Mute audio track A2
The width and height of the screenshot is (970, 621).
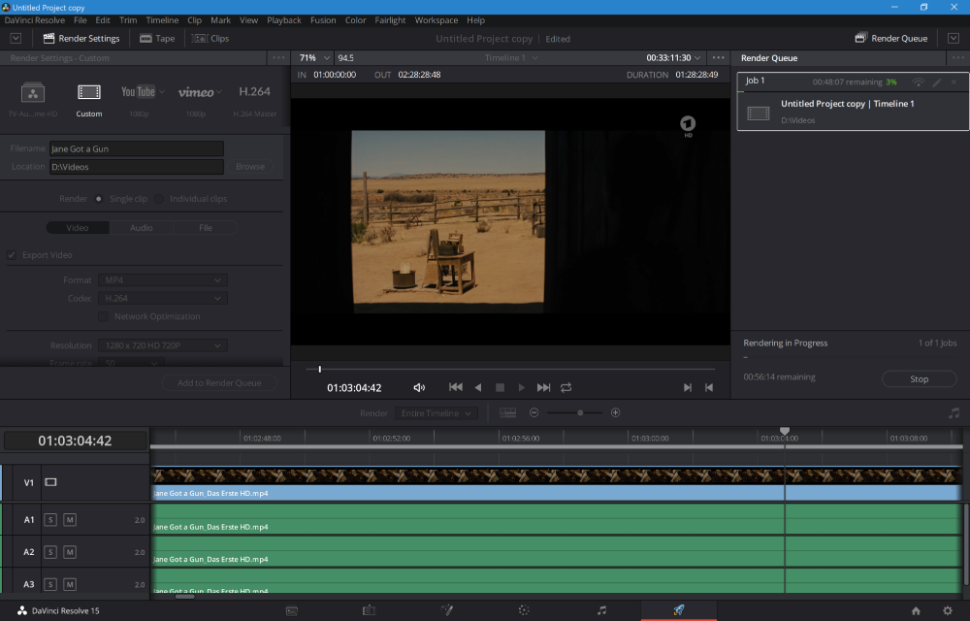tap(70, 552)
